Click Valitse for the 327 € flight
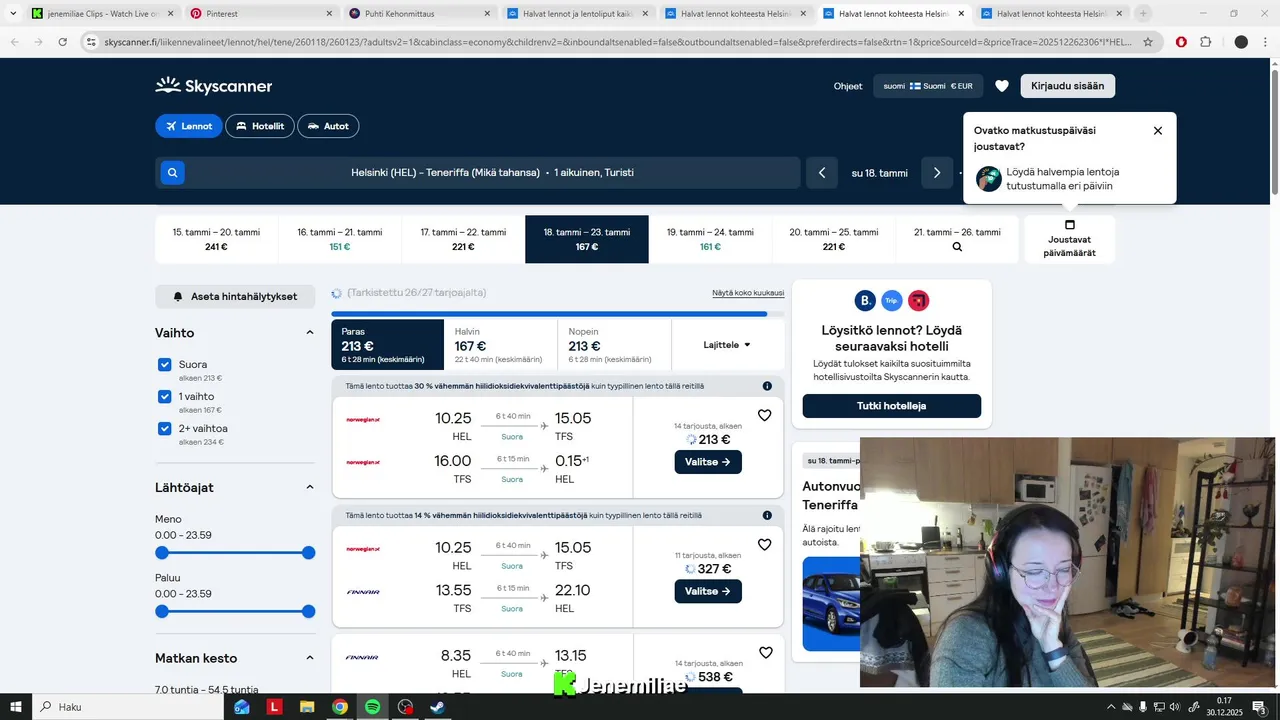The image size is (1280, 720). tap(708, 591)
